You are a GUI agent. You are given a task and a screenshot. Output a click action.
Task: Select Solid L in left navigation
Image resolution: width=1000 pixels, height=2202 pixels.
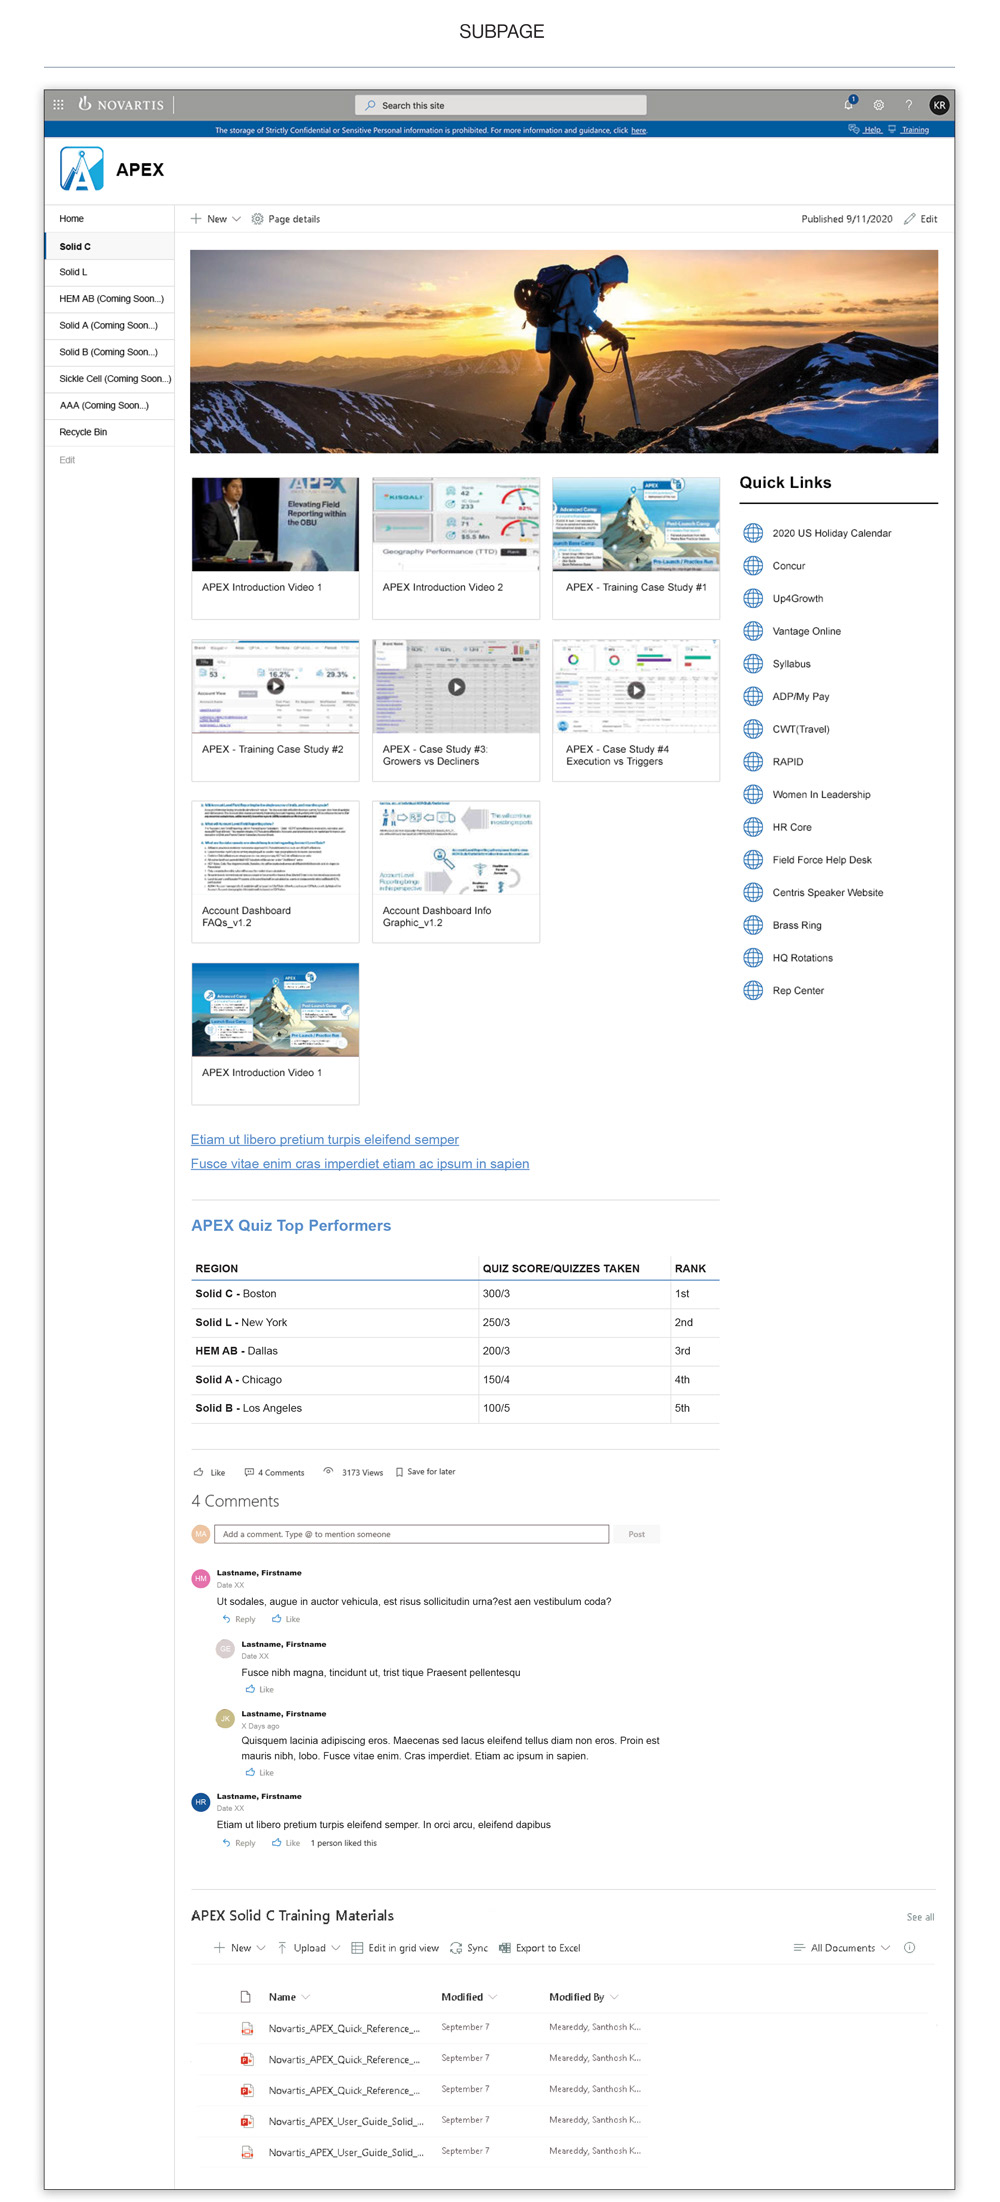point(73,272)
